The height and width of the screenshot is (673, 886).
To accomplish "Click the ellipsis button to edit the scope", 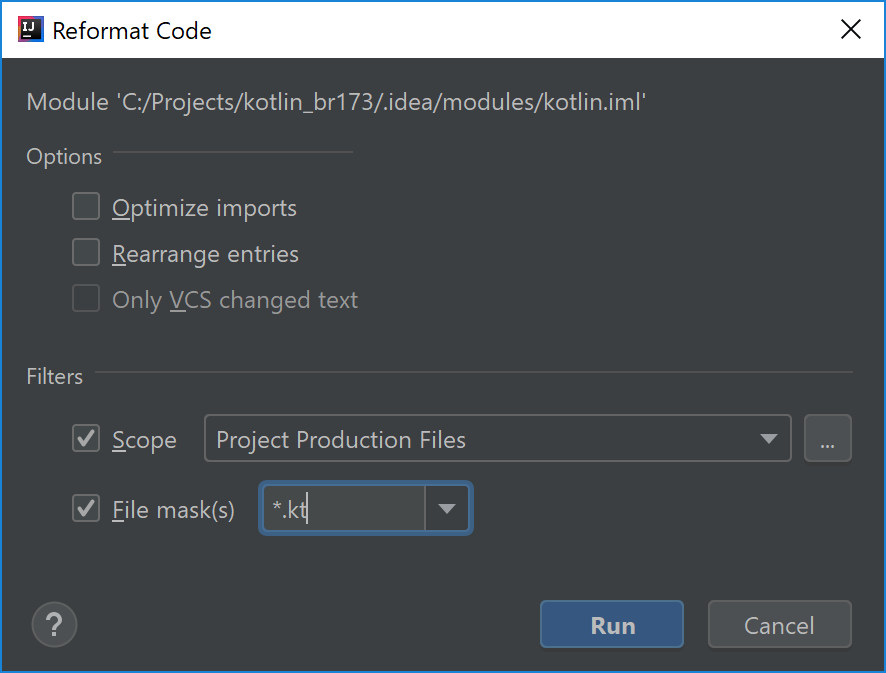I will pyautogui.click(x=828, y=438).
